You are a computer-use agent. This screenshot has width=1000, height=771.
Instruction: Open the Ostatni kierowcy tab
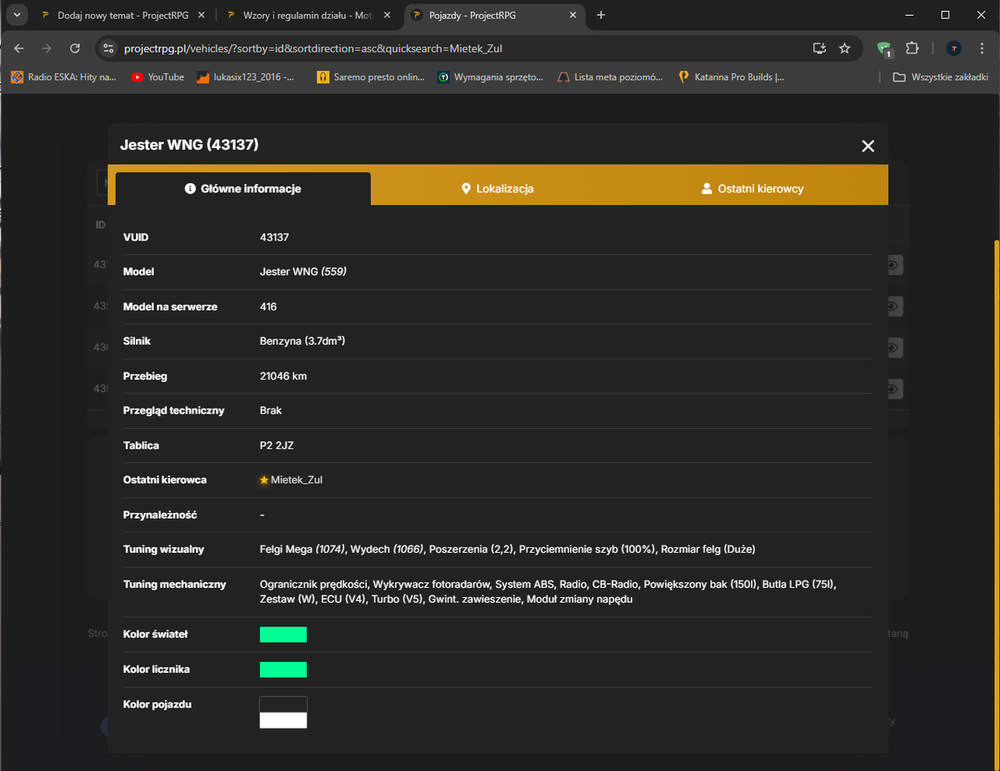pos(752,189)
